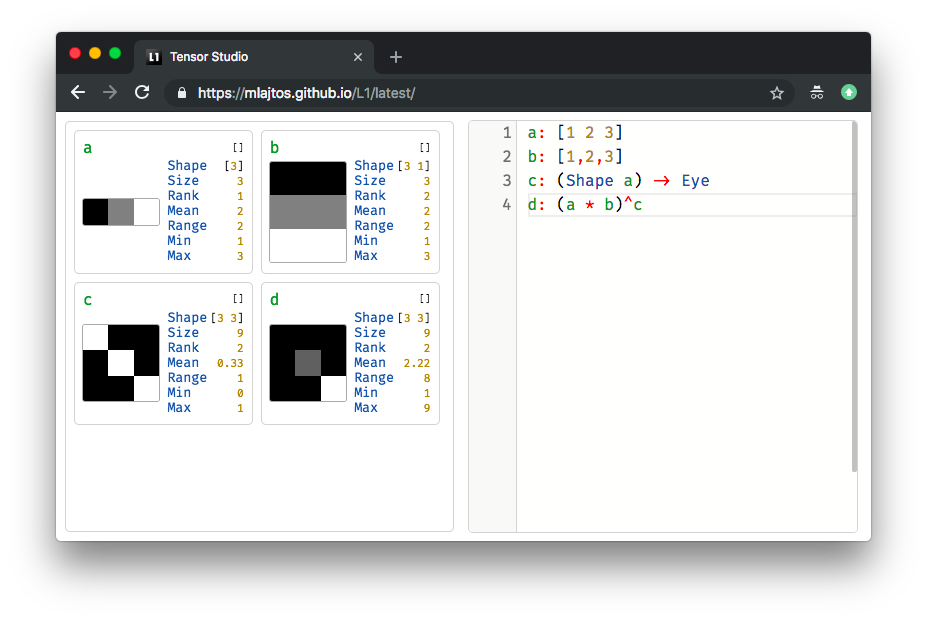The height and width of the screenshot is (621, 927).
Task: Click the address bar URL
Action: tap(306, 93)
